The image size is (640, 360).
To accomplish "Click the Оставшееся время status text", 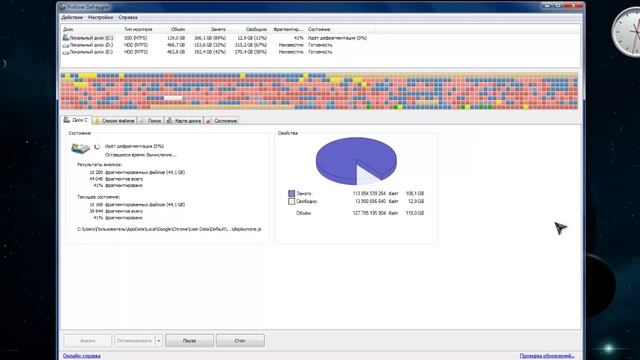I will [140, 155].
